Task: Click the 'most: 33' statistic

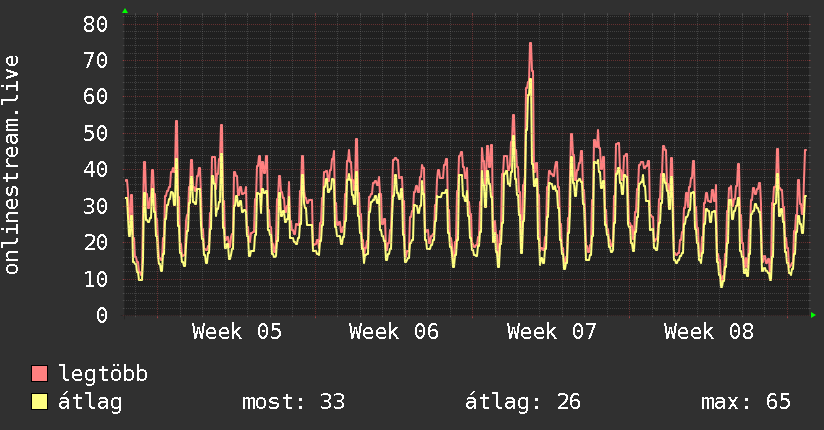Action: 293,402
